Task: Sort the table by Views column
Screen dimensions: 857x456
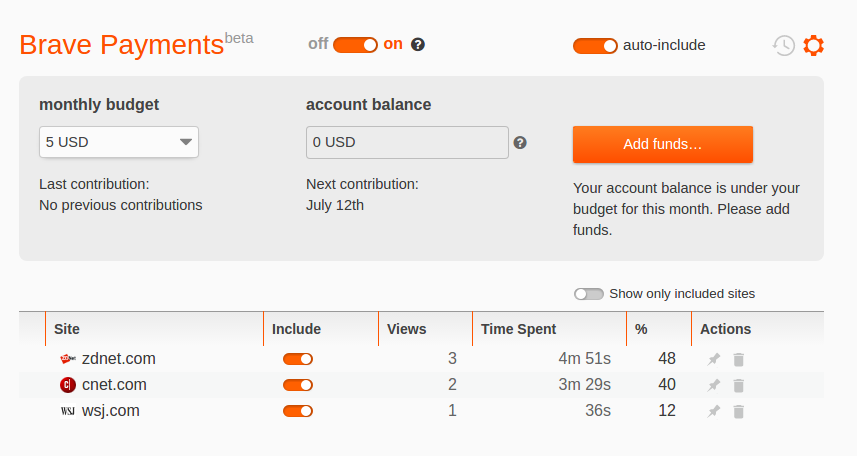Action: point(406,329)
